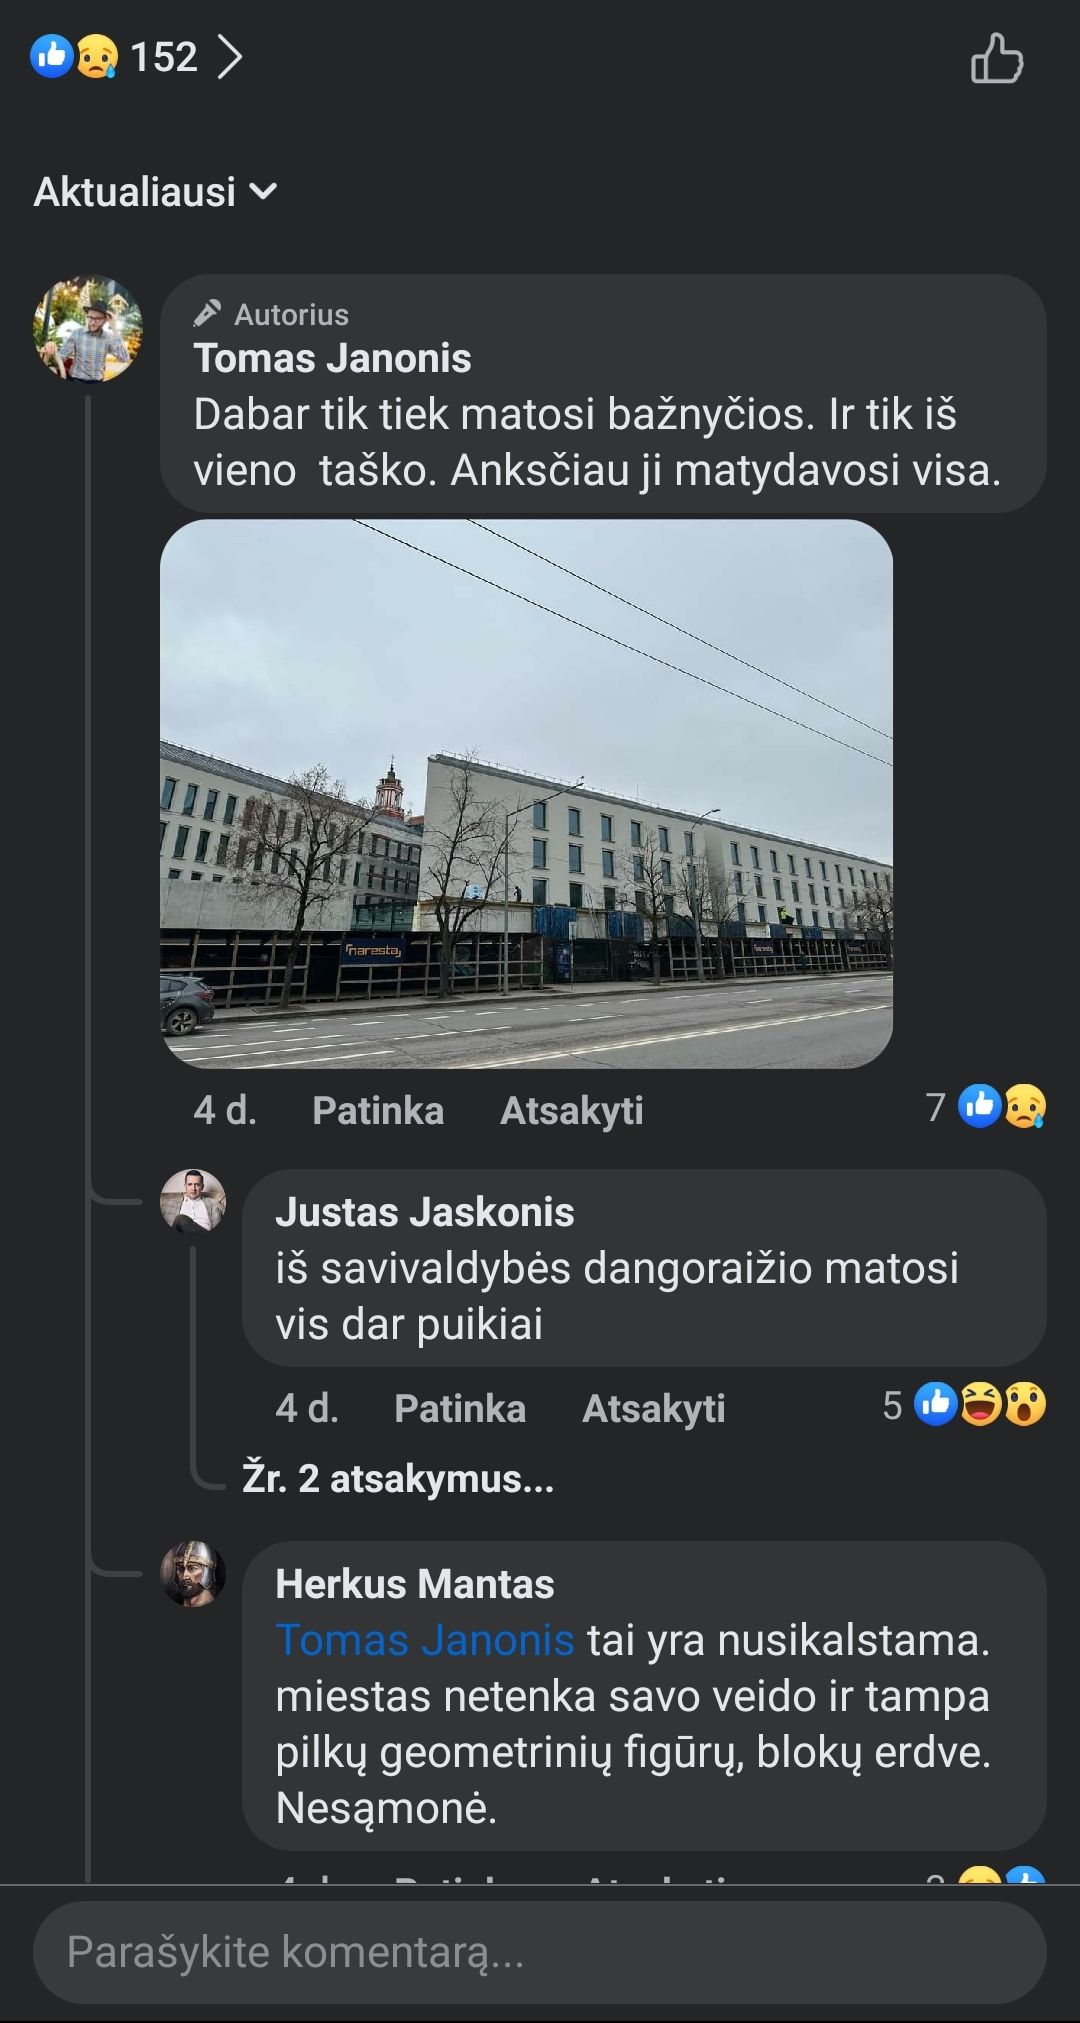Open the Tomas Janonis author name link
Image resolution: width=1080 pixels, height=2023 pixels.
click(x=332, y=358)
